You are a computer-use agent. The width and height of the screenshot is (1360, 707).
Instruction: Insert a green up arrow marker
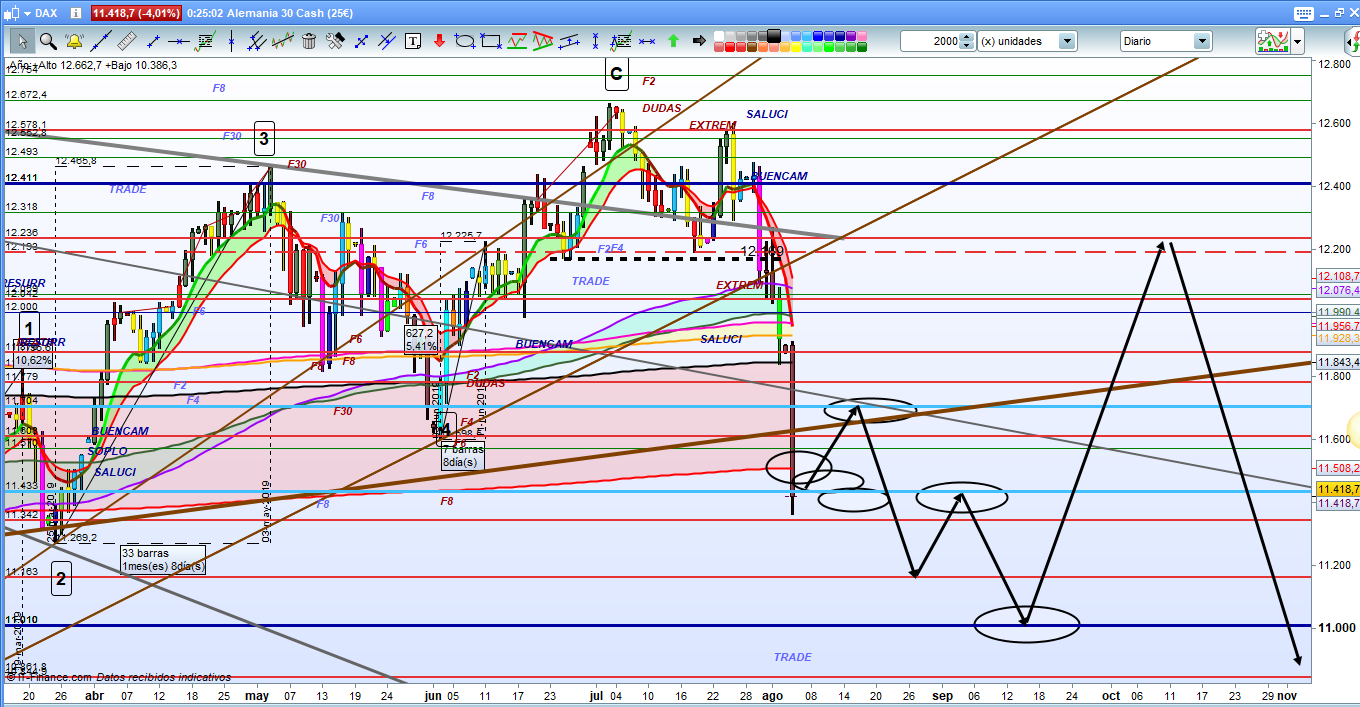click(673, 41)
